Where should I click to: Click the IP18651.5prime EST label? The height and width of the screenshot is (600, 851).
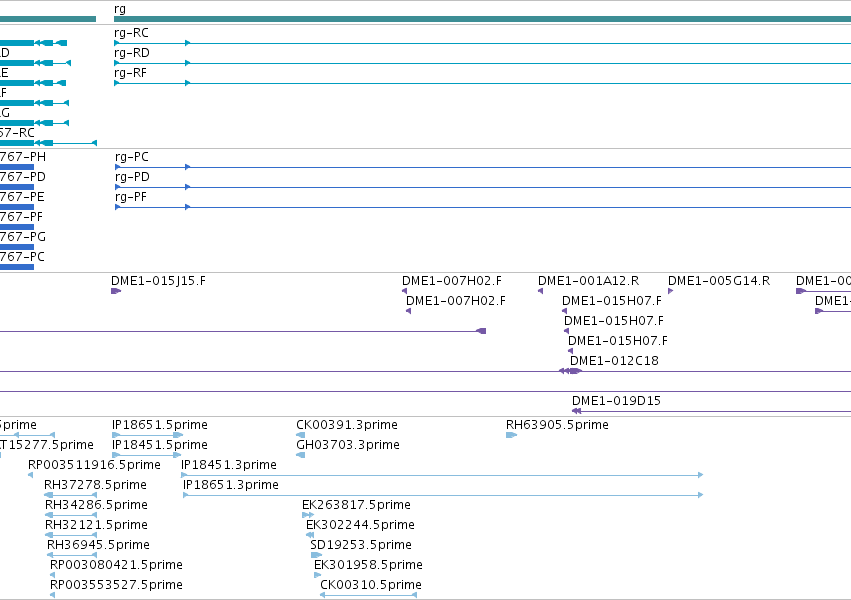[160, 425]
